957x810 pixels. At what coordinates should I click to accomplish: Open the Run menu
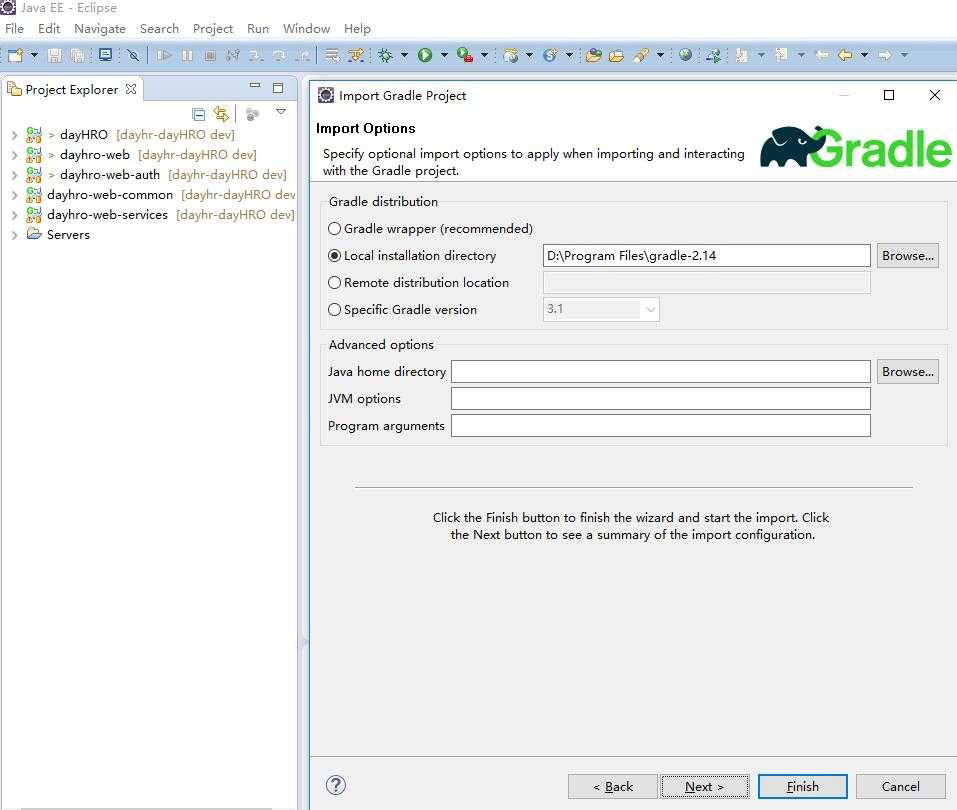click(x=258, y=29)
